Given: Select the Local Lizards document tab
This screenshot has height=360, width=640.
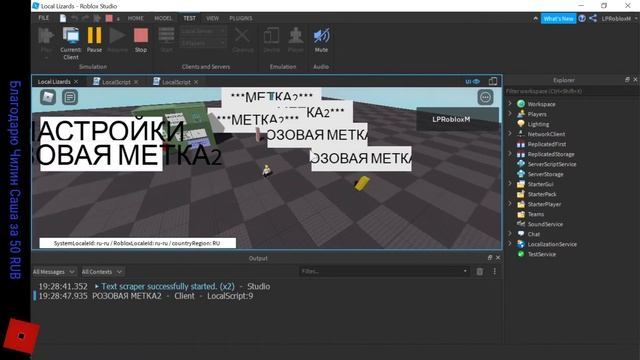Looking at the screenshot, I should 54,82.
